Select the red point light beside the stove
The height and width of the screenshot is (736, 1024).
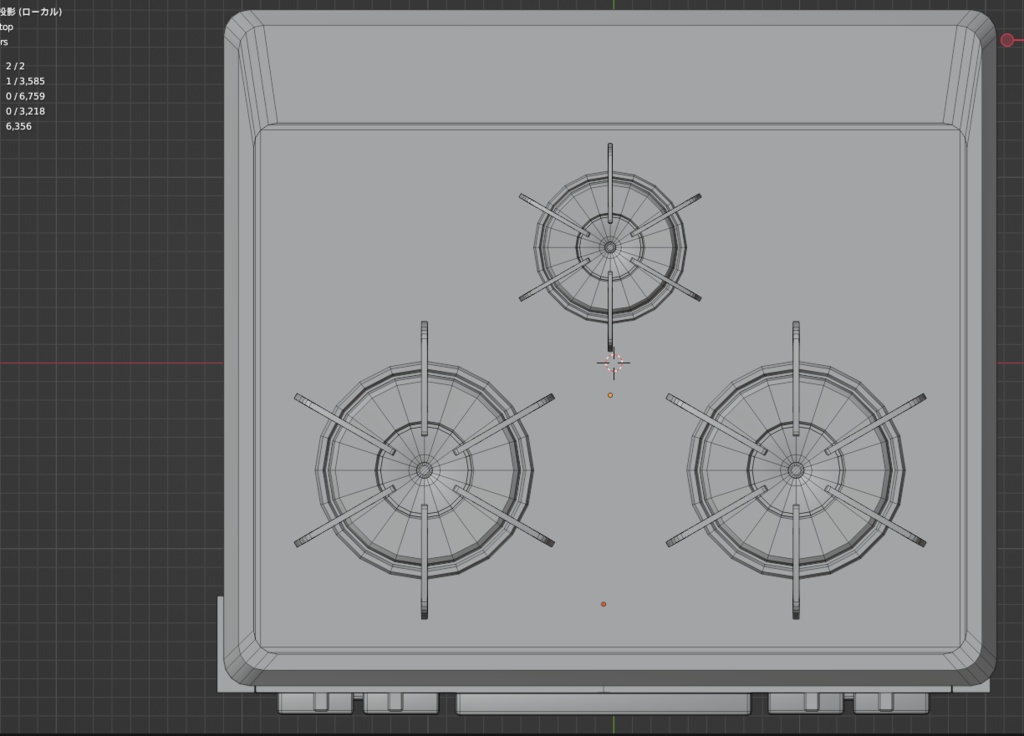click(1008, 40)
